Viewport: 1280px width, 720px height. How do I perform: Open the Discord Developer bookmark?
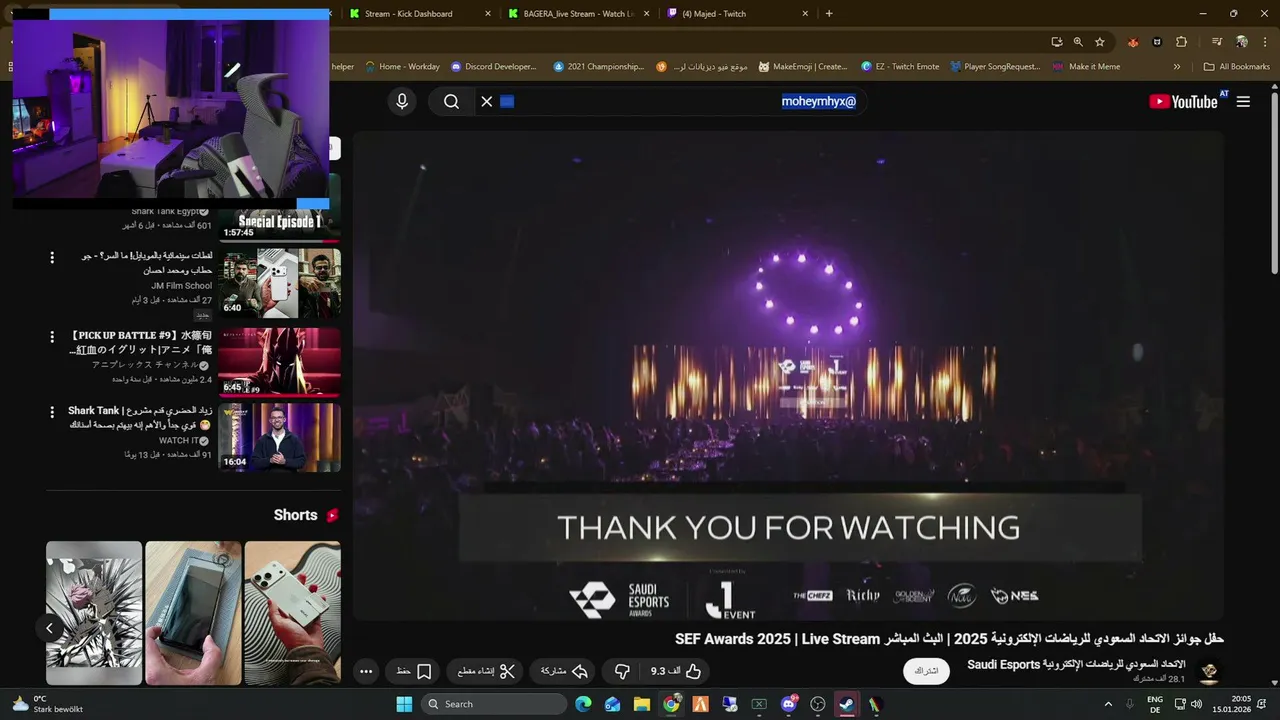click(493, 67)
